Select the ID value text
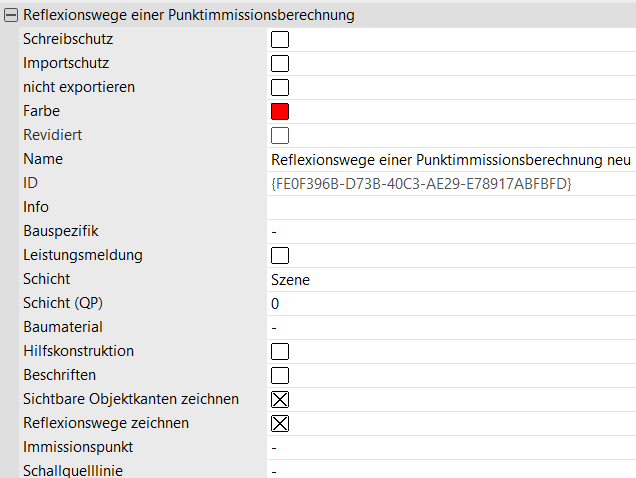This screenshot has height=478, width=636. point(420,183)
